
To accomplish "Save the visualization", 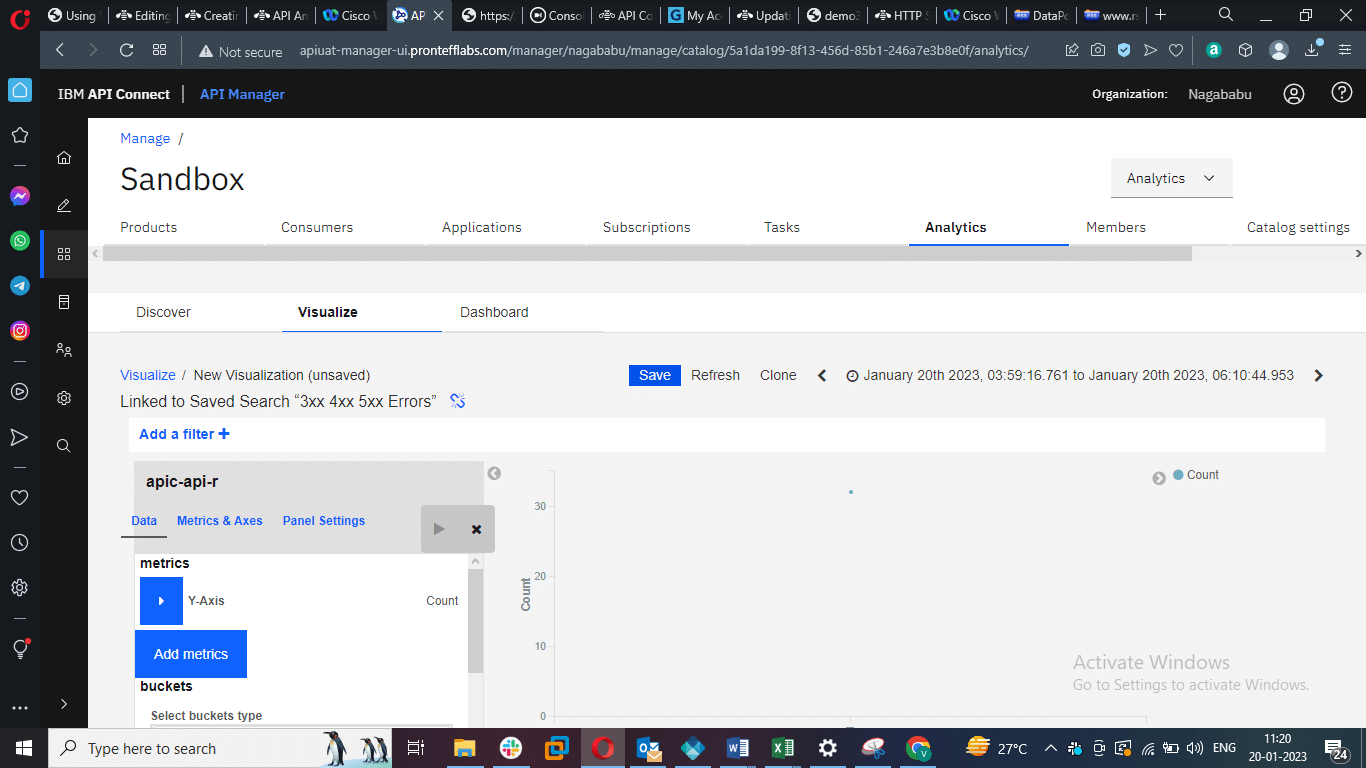I will (x=655, y=375).
